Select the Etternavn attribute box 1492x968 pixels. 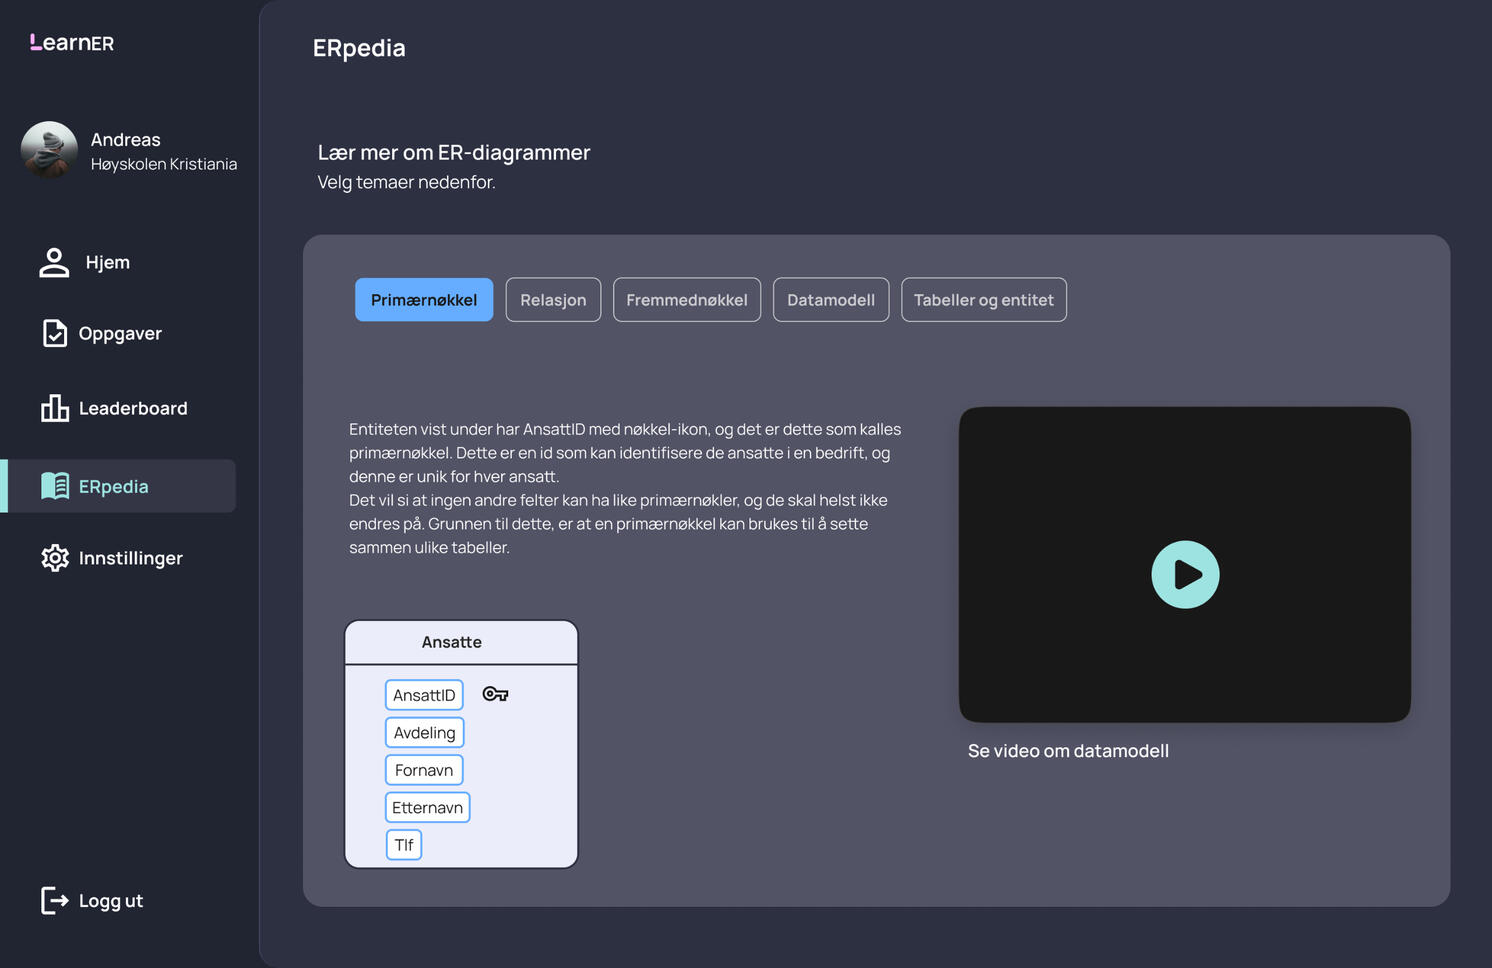coord(427,808)
